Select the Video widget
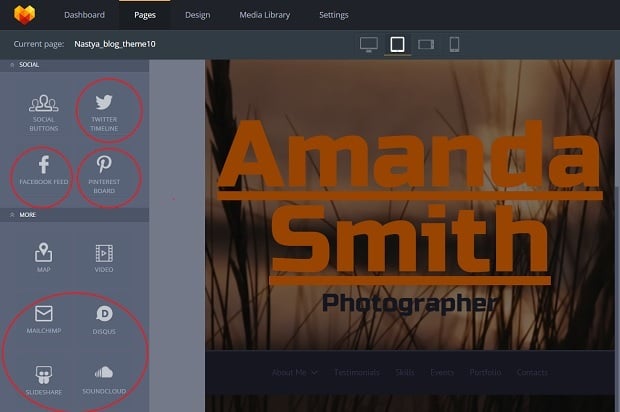 pos(104,257)
